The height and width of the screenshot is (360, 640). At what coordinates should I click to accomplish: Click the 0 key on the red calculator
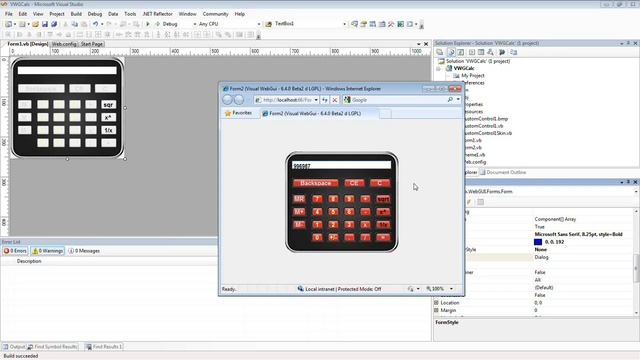[x=317, y=238]
